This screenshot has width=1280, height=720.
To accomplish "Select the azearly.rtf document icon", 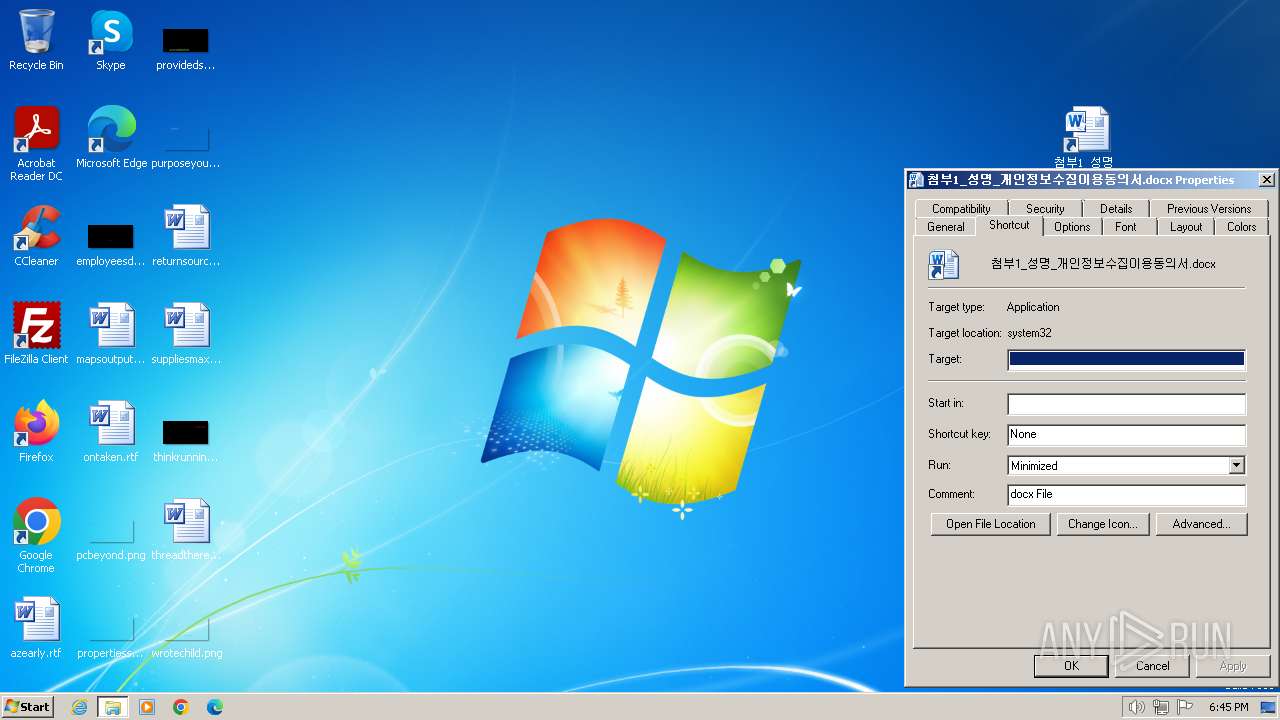I will coord(36,628).
